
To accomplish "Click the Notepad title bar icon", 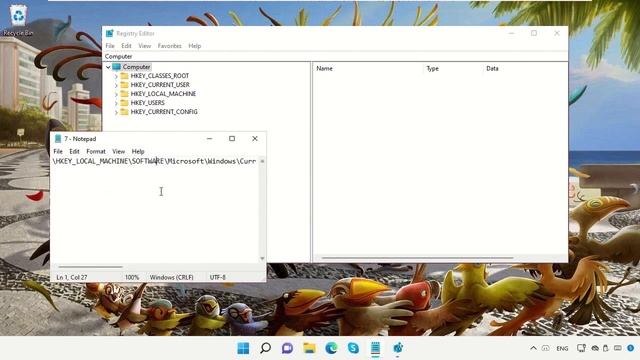I will click(x=58, y=139).
